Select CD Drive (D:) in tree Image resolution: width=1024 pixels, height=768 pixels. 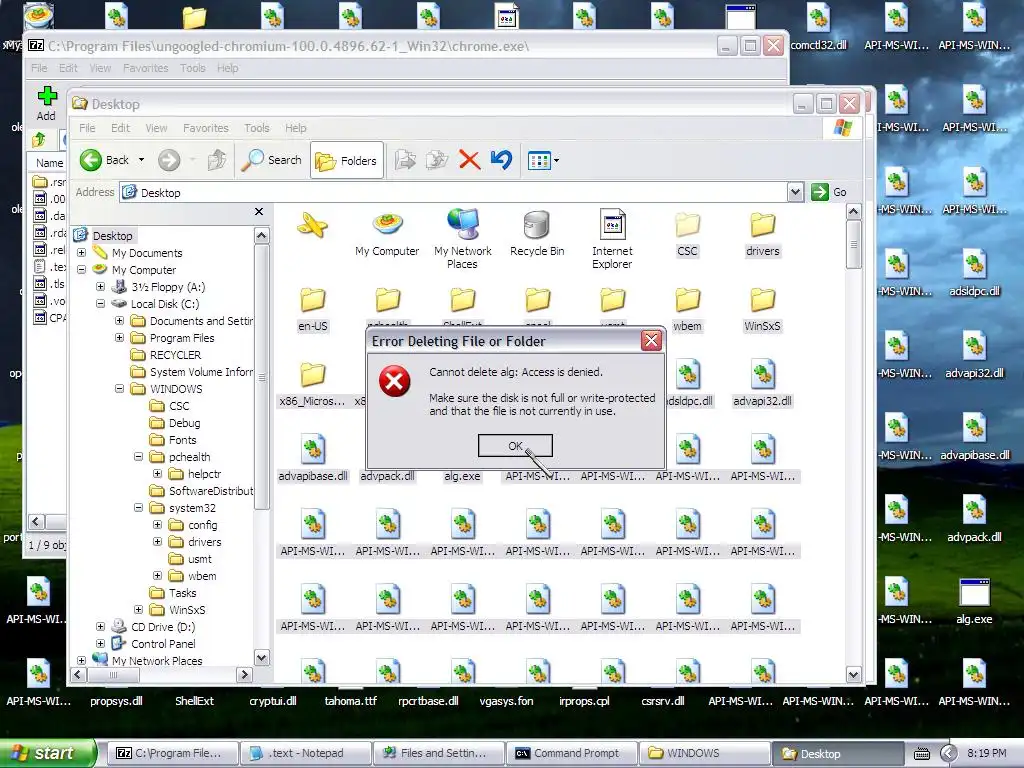(163, 626)
